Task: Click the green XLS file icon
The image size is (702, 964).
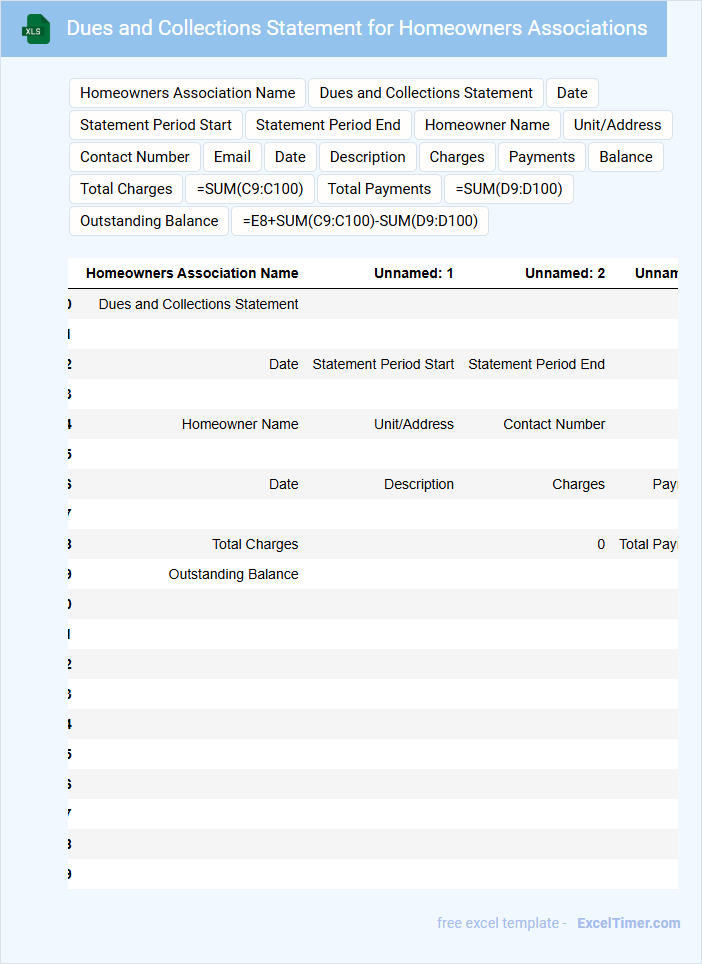Action: [36, 29]
